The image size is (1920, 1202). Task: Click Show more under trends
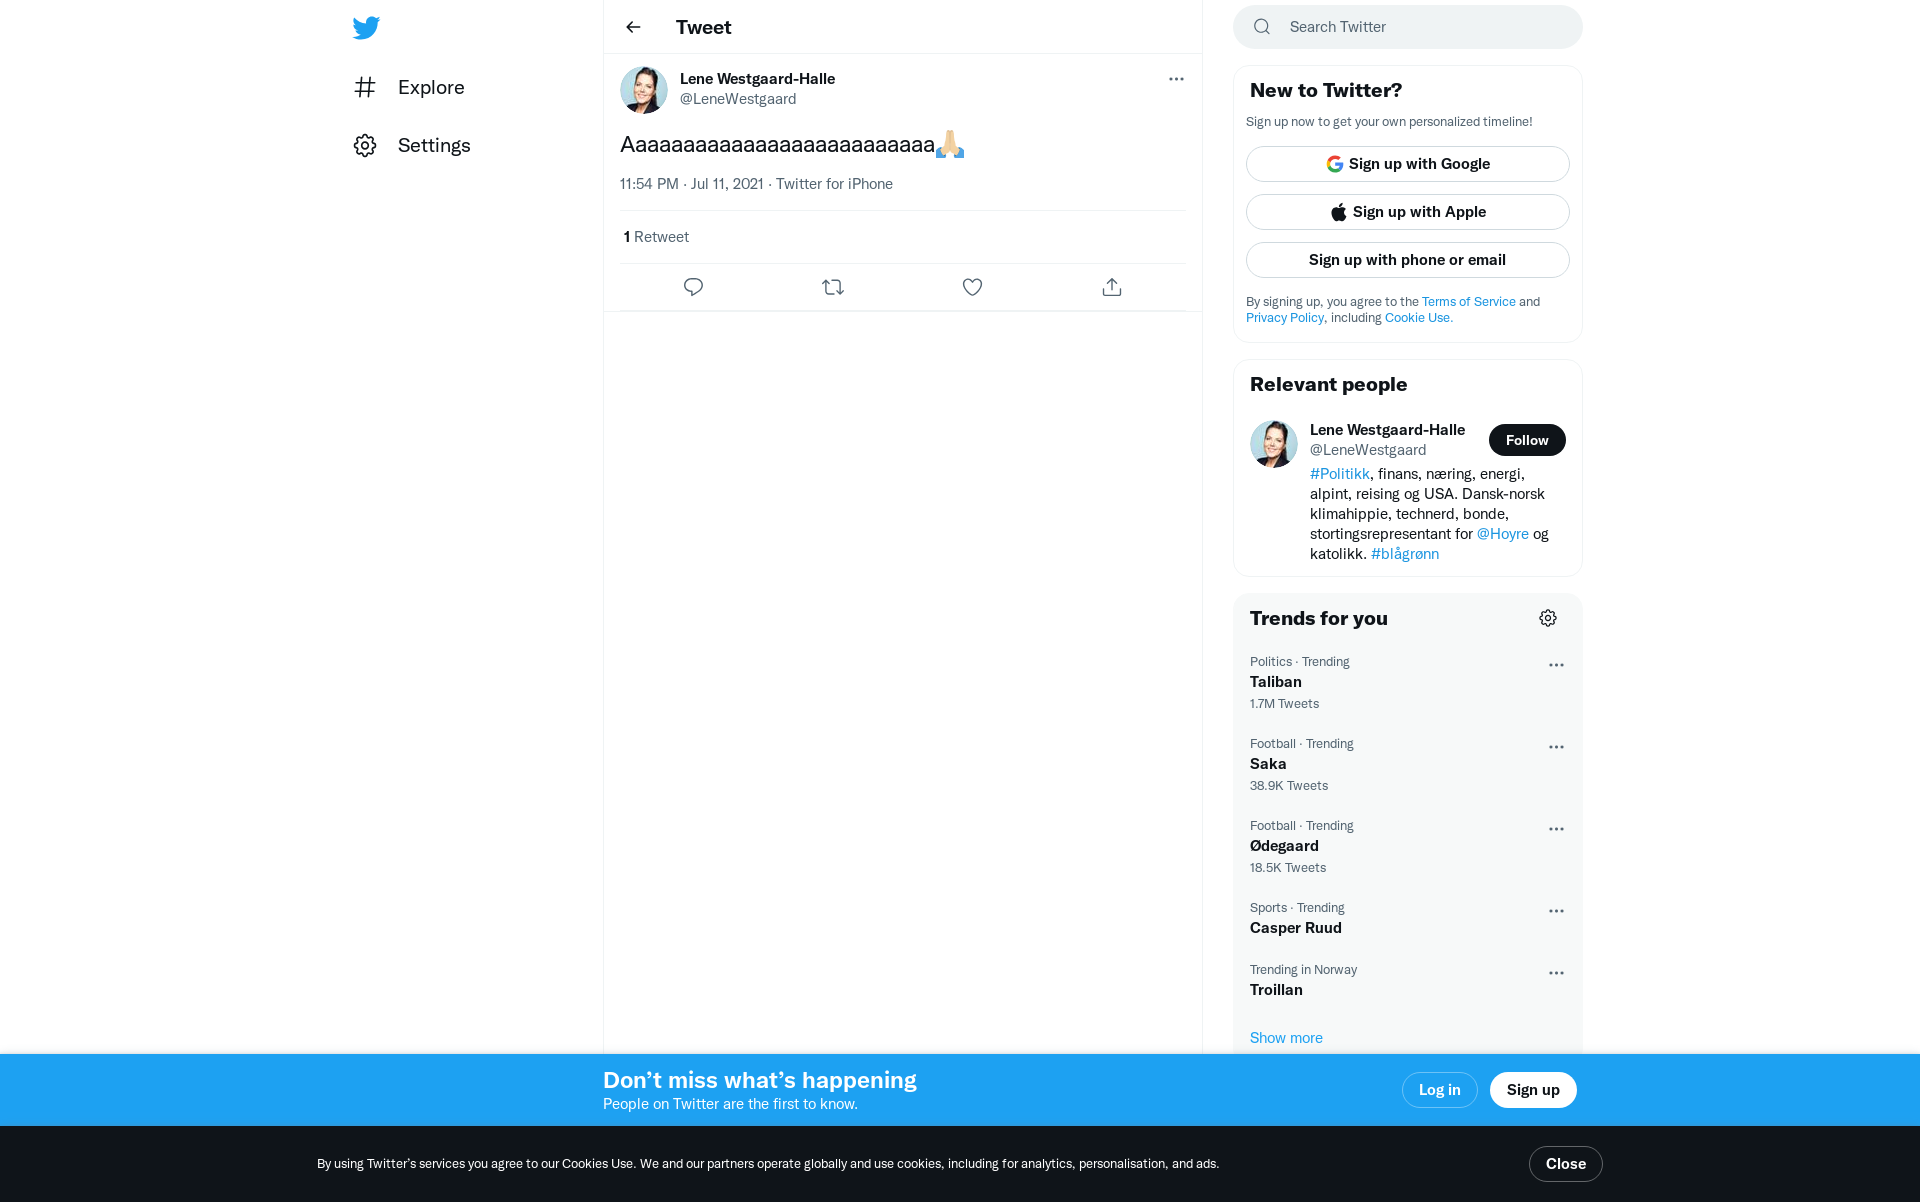coord(1286,1038)
